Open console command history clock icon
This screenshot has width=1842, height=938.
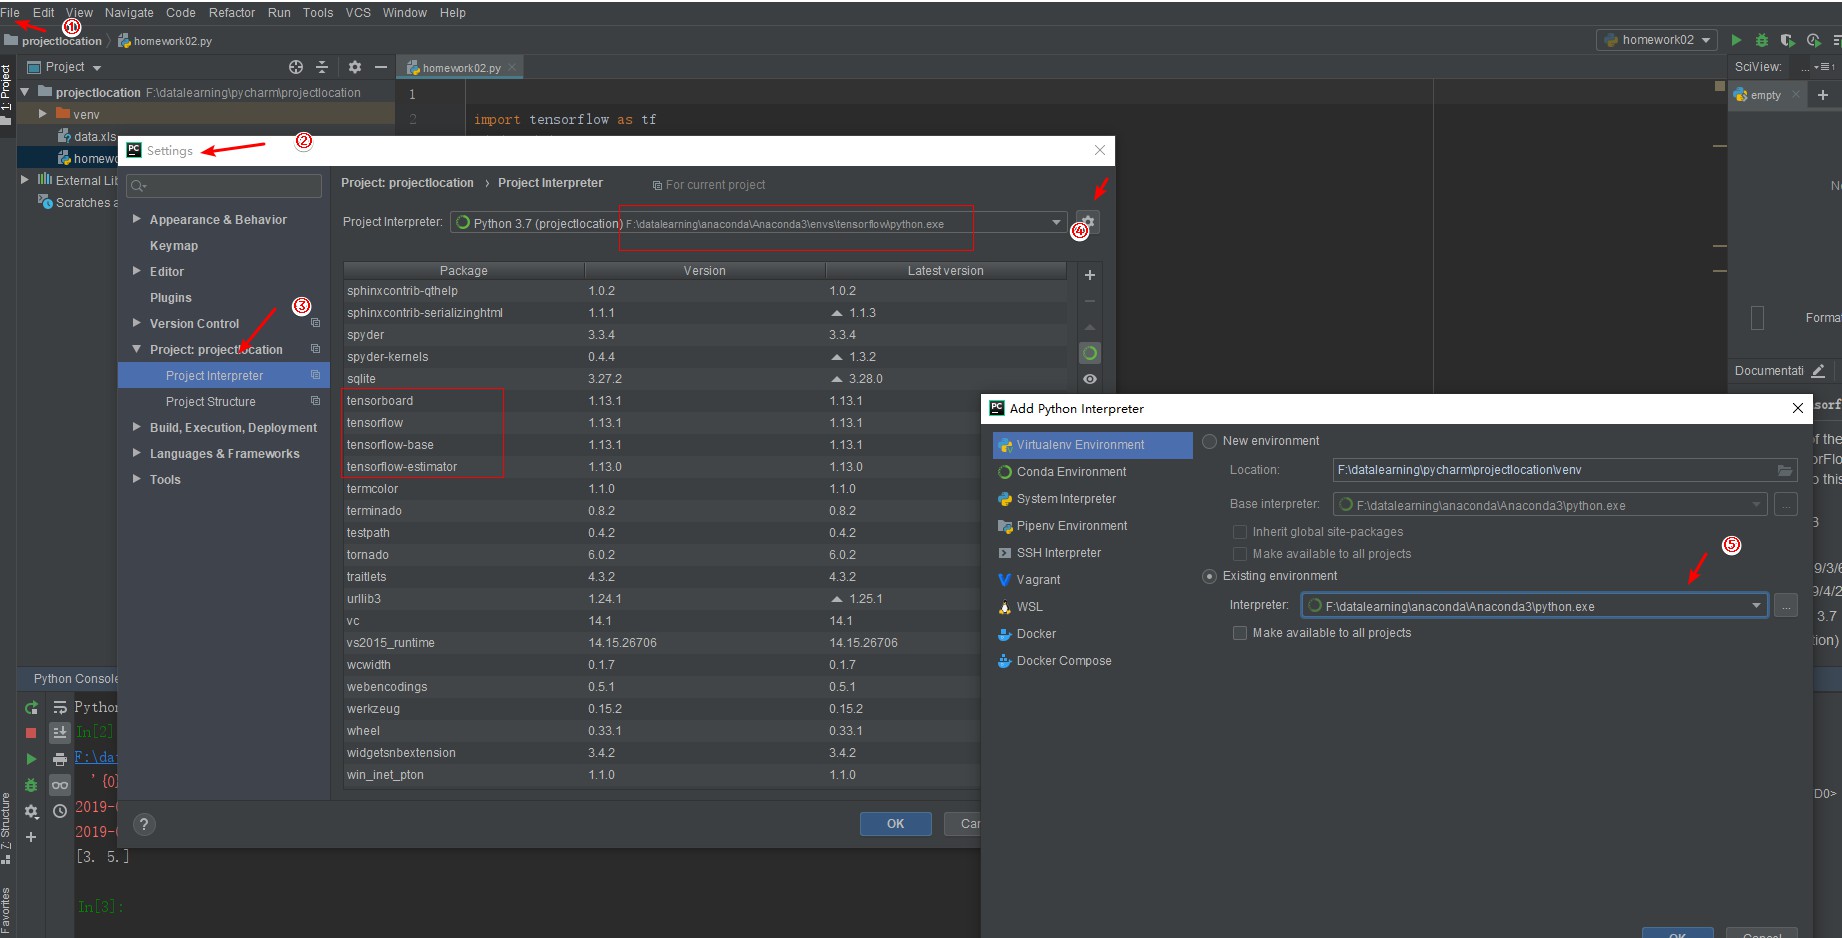[x=60, y=811]
